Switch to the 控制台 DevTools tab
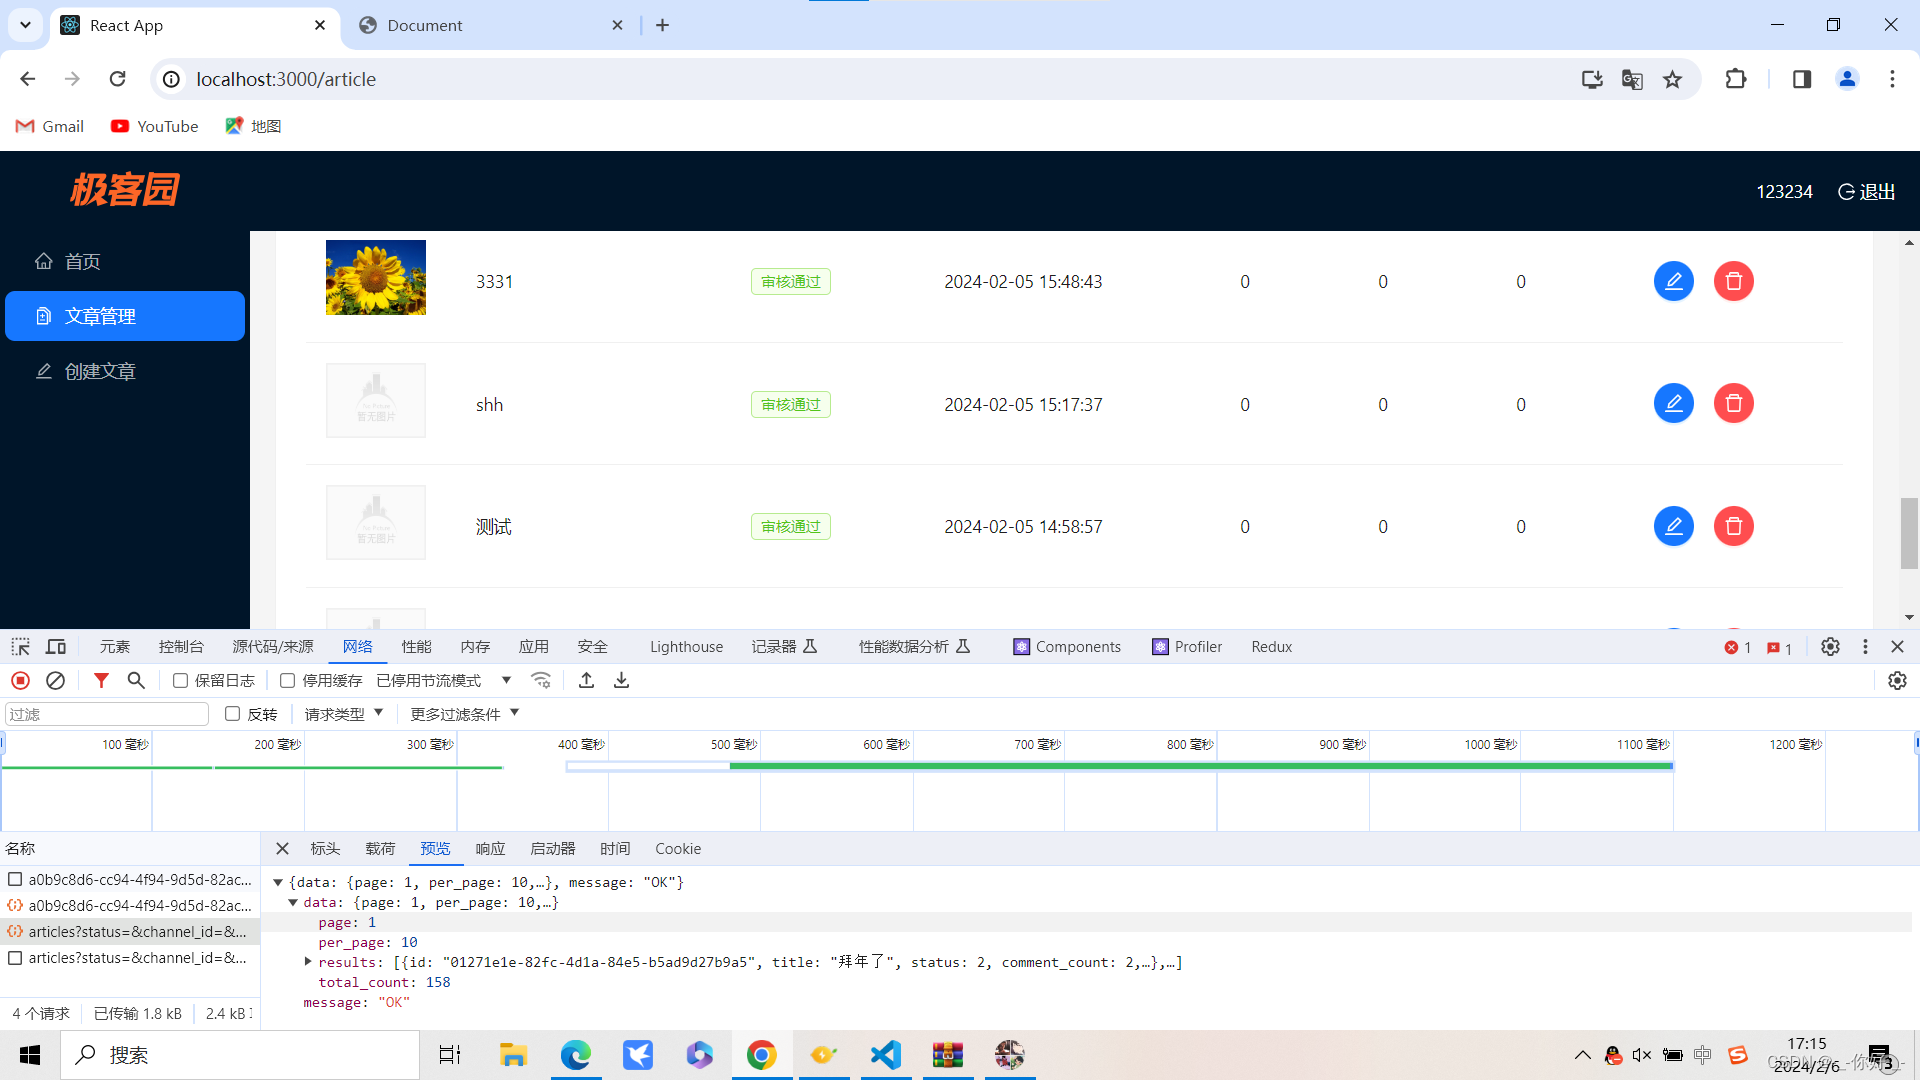 click(181, 647)
